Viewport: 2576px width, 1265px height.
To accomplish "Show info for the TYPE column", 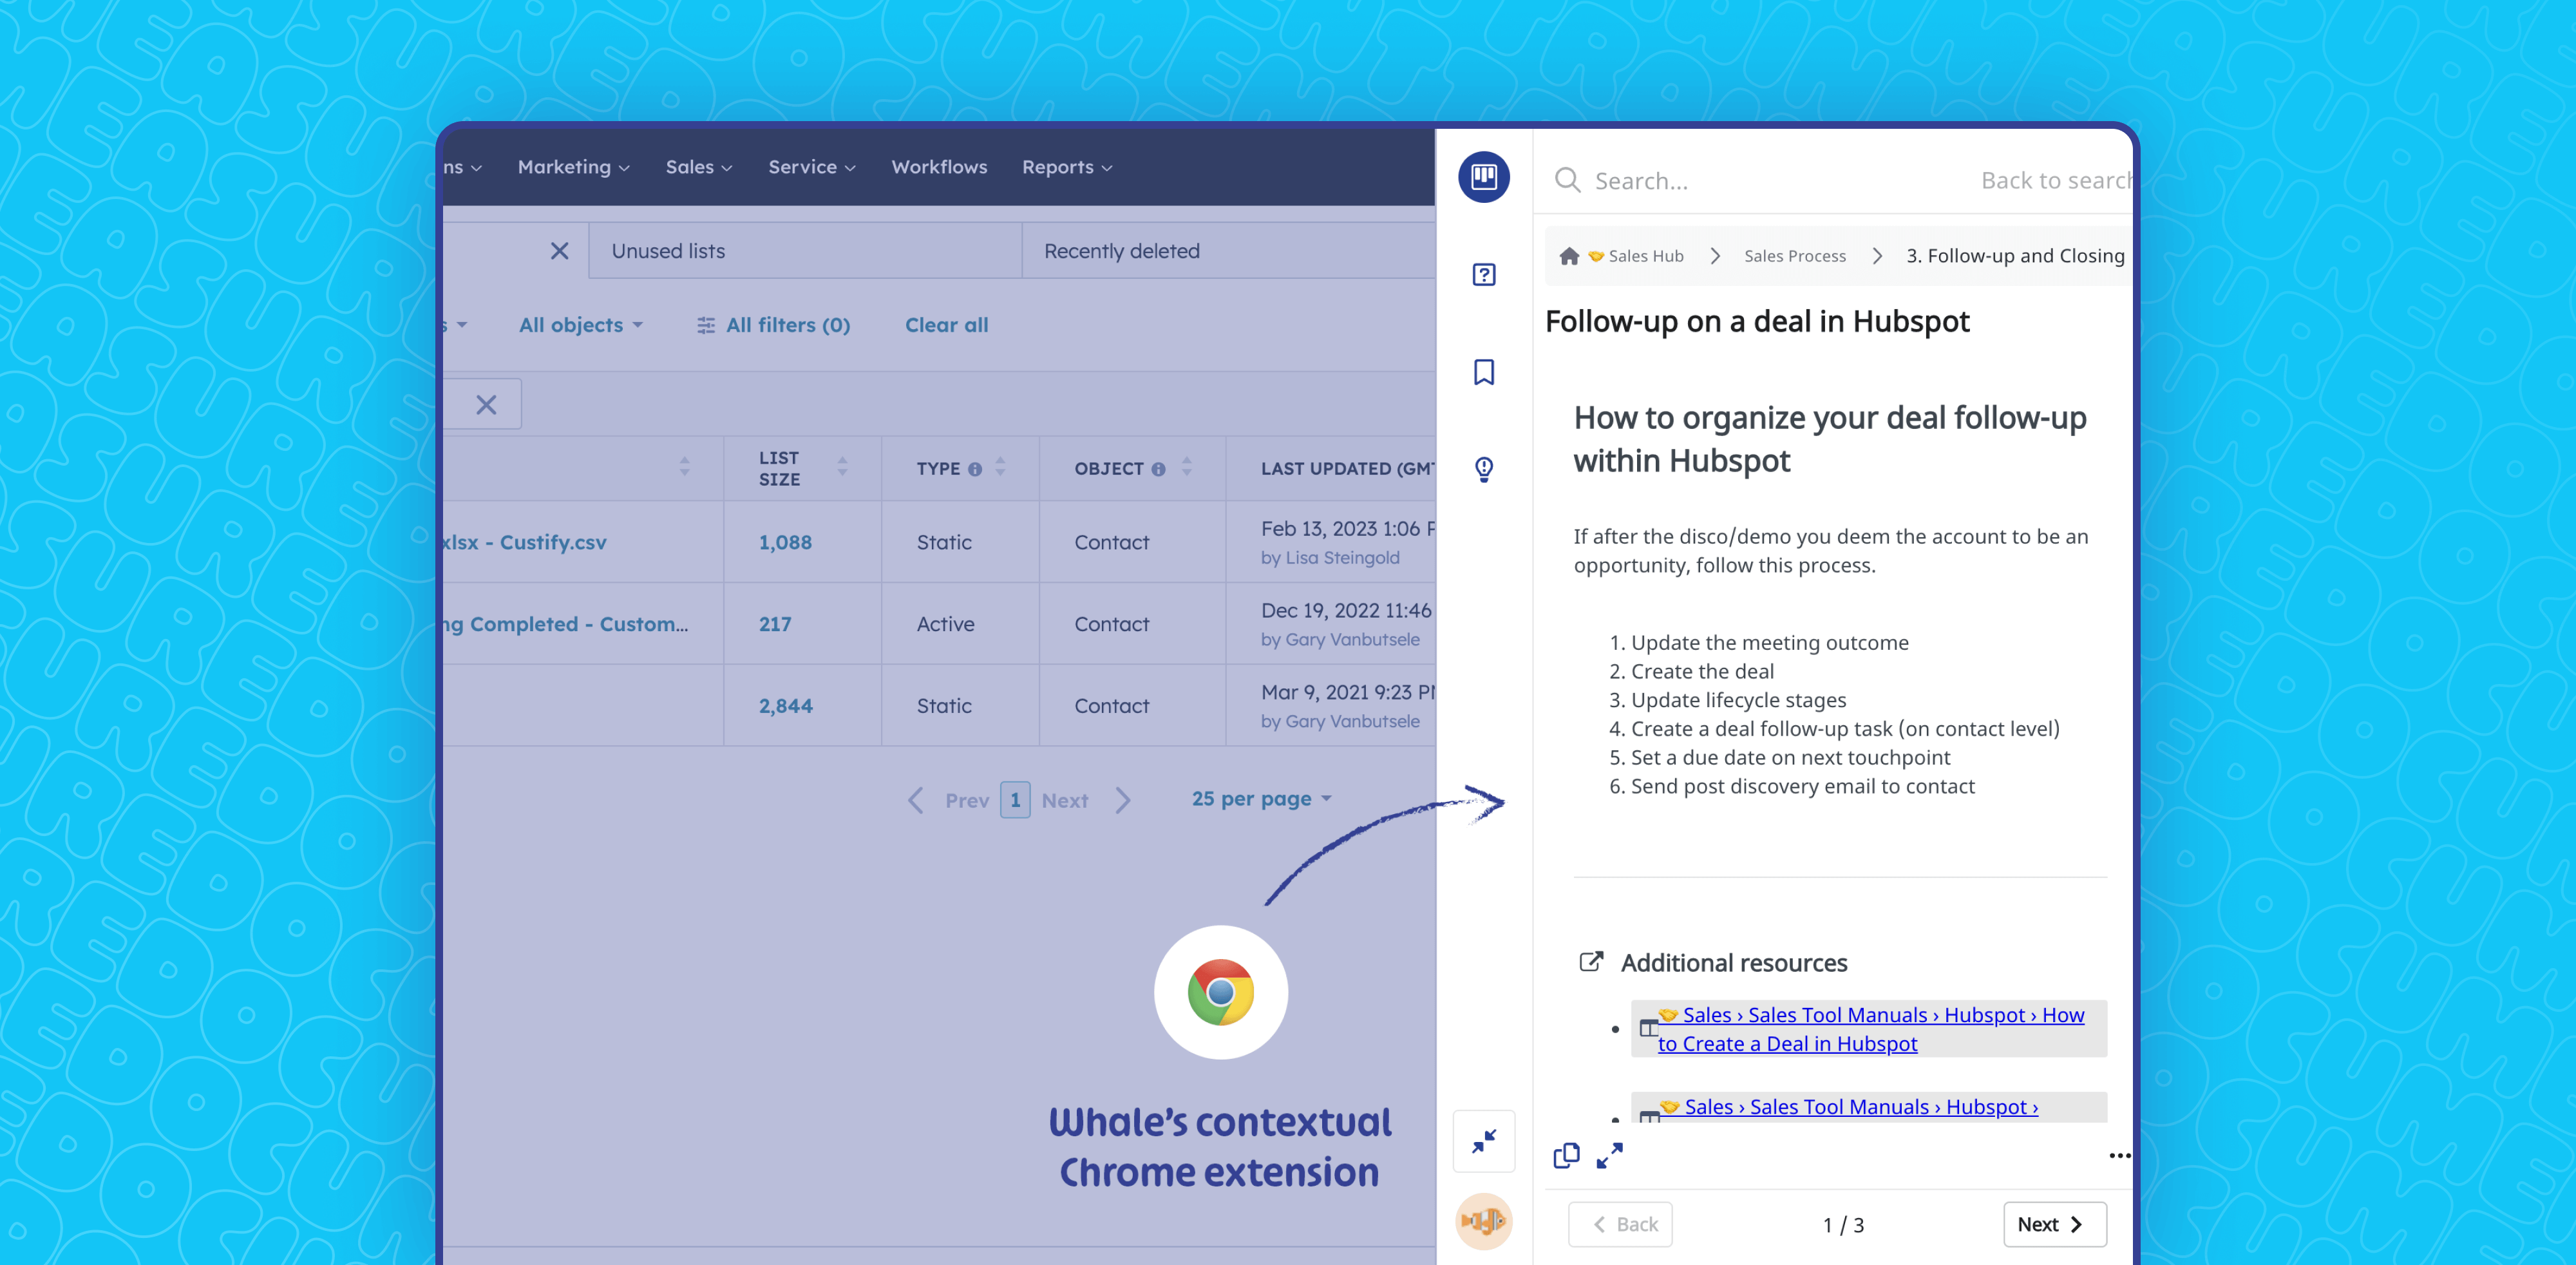I will (x=974, y=469).
